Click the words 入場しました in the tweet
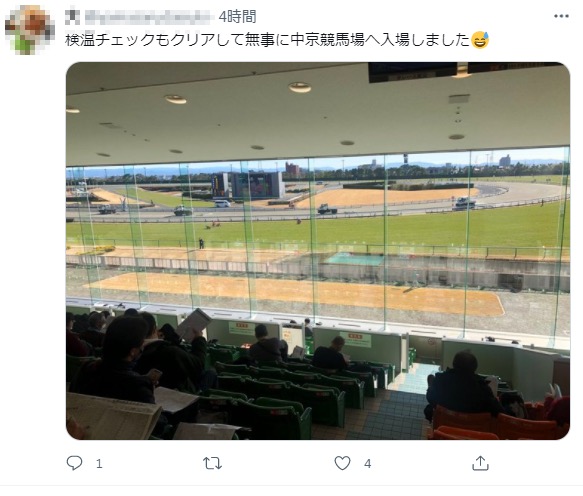The width and height of the screenshot is (583, 496). 425,40
